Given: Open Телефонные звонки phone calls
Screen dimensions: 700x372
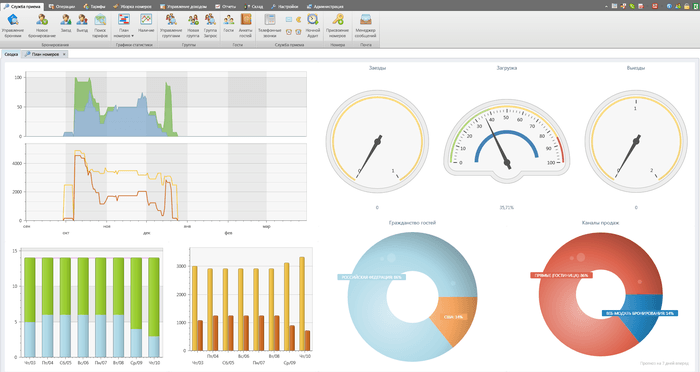Looking at the screenshot, I should coord(270,26).
